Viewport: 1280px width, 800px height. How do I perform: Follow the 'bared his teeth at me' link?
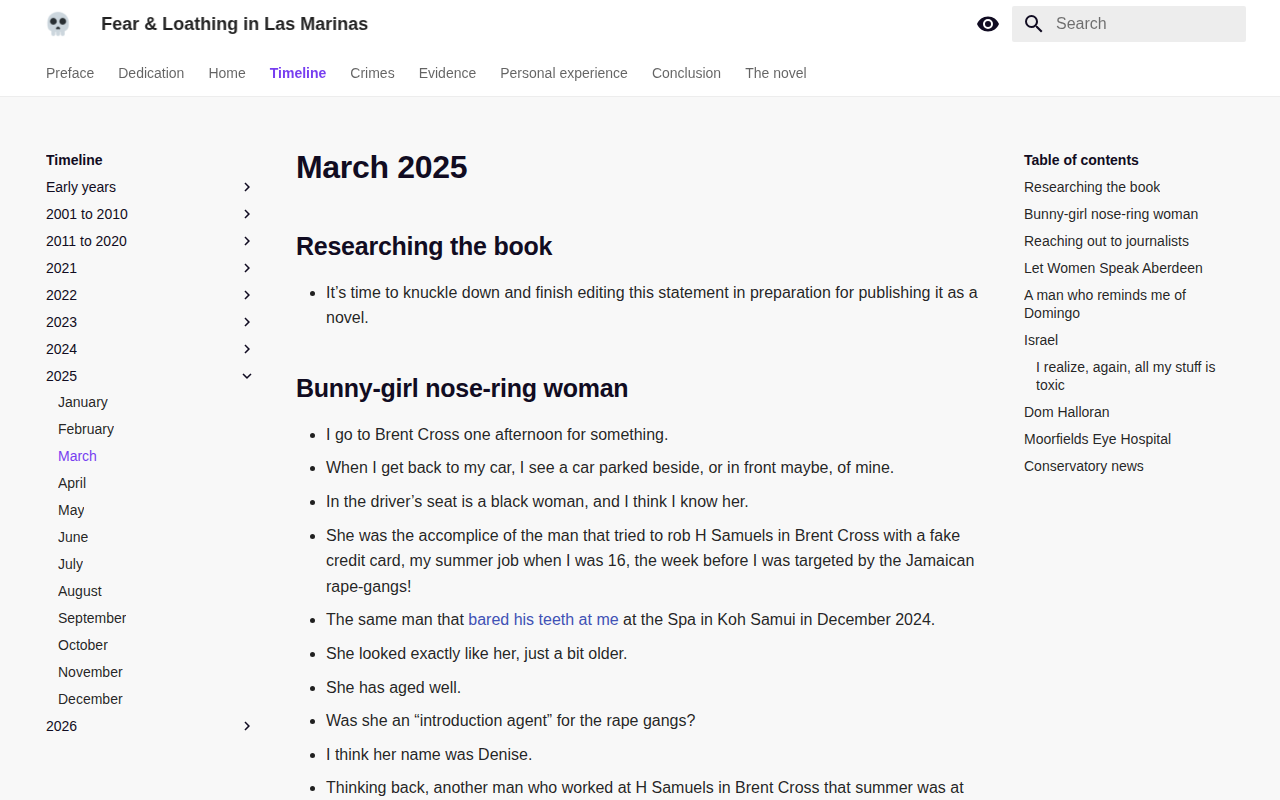(x=543, y=619)
